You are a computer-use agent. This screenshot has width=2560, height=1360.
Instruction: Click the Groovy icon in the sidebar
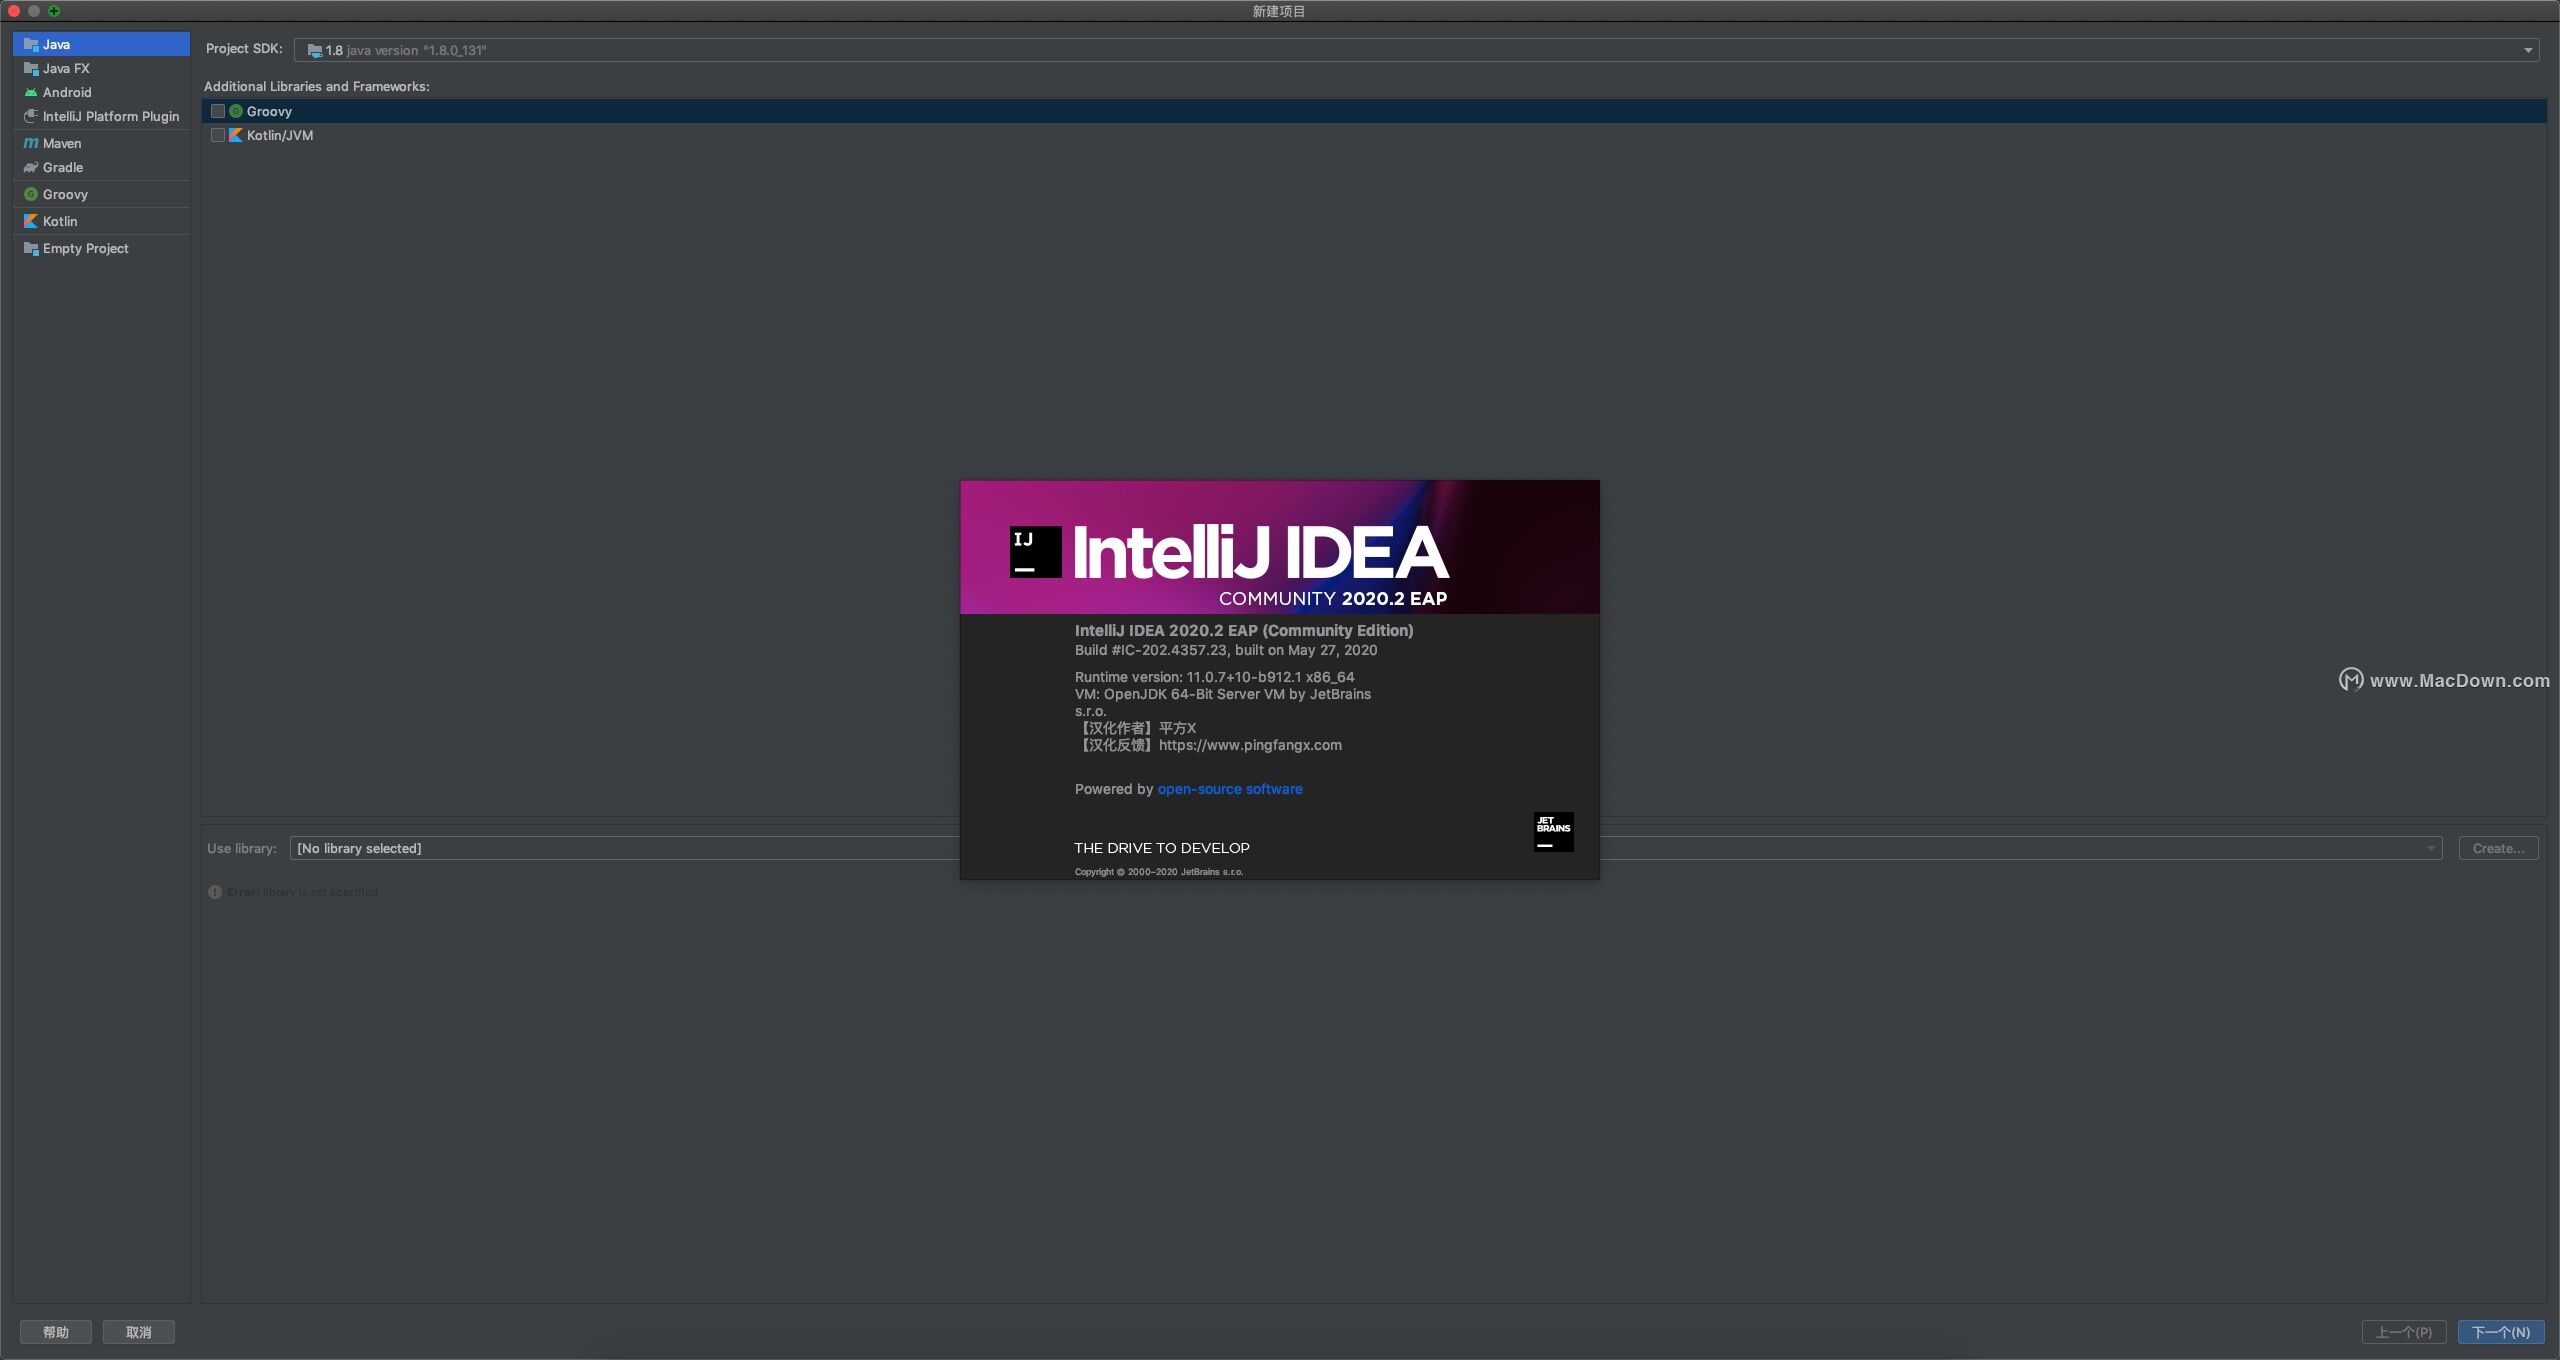[31, 195]
